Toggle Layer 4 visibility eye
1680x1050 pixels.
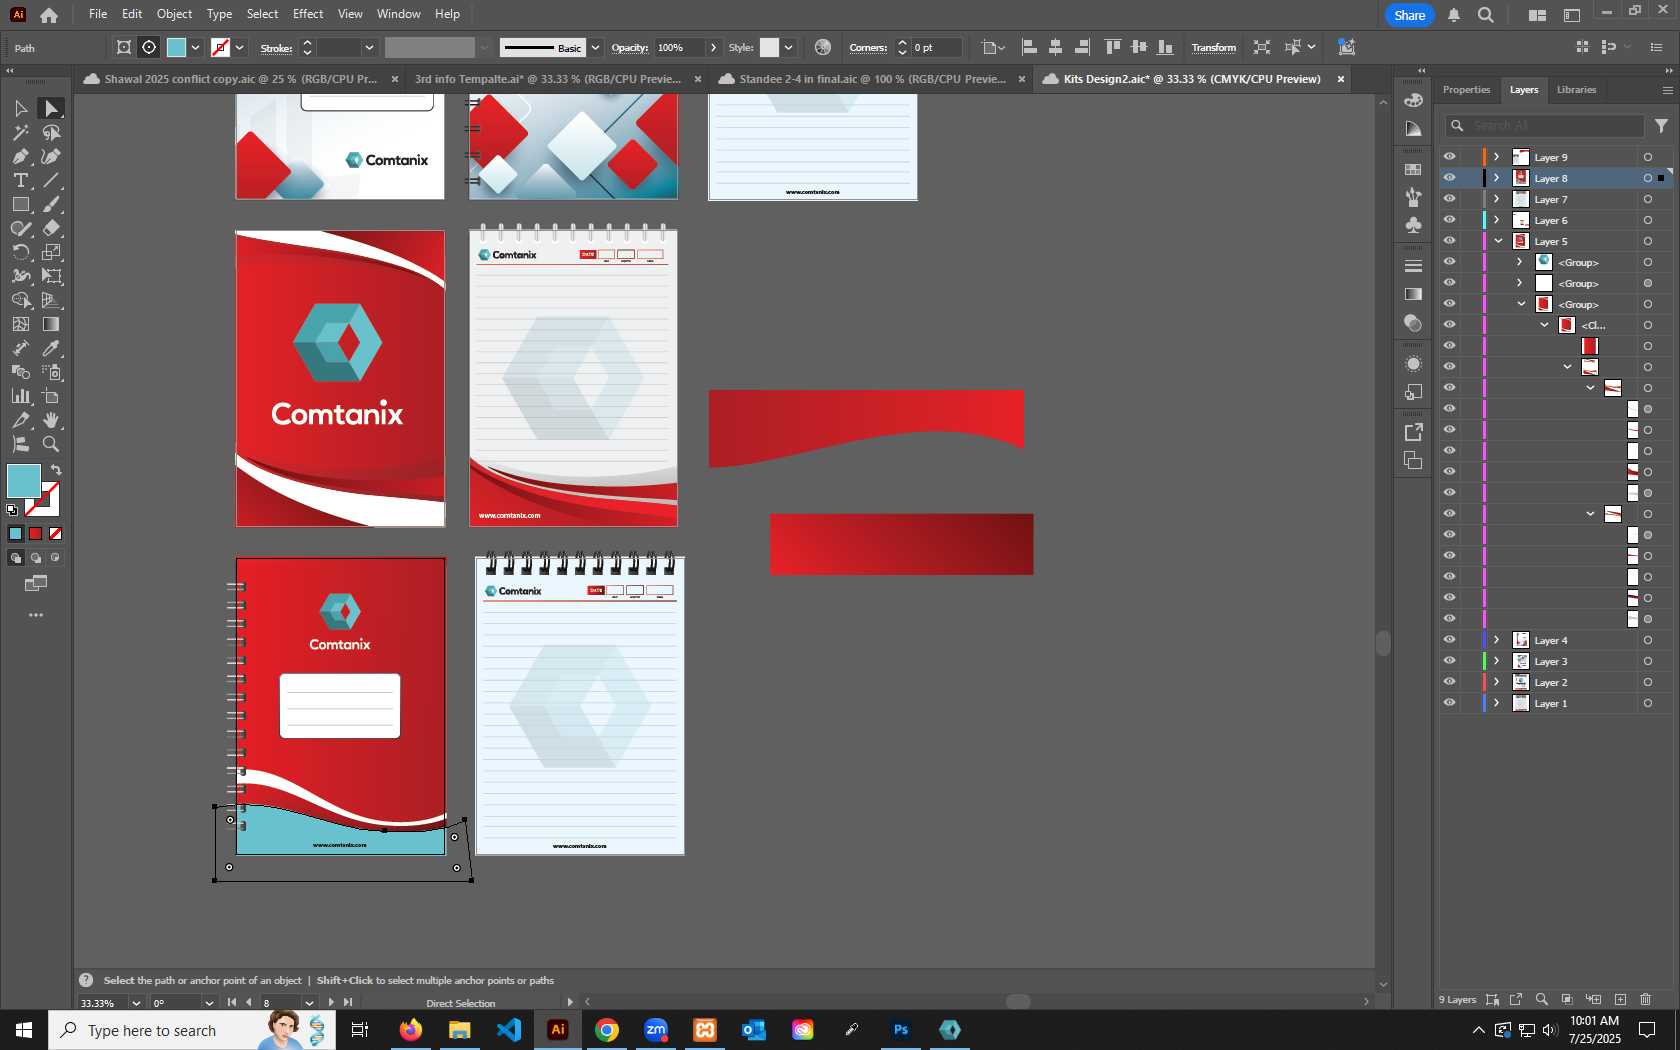[x=1449, y=640]
